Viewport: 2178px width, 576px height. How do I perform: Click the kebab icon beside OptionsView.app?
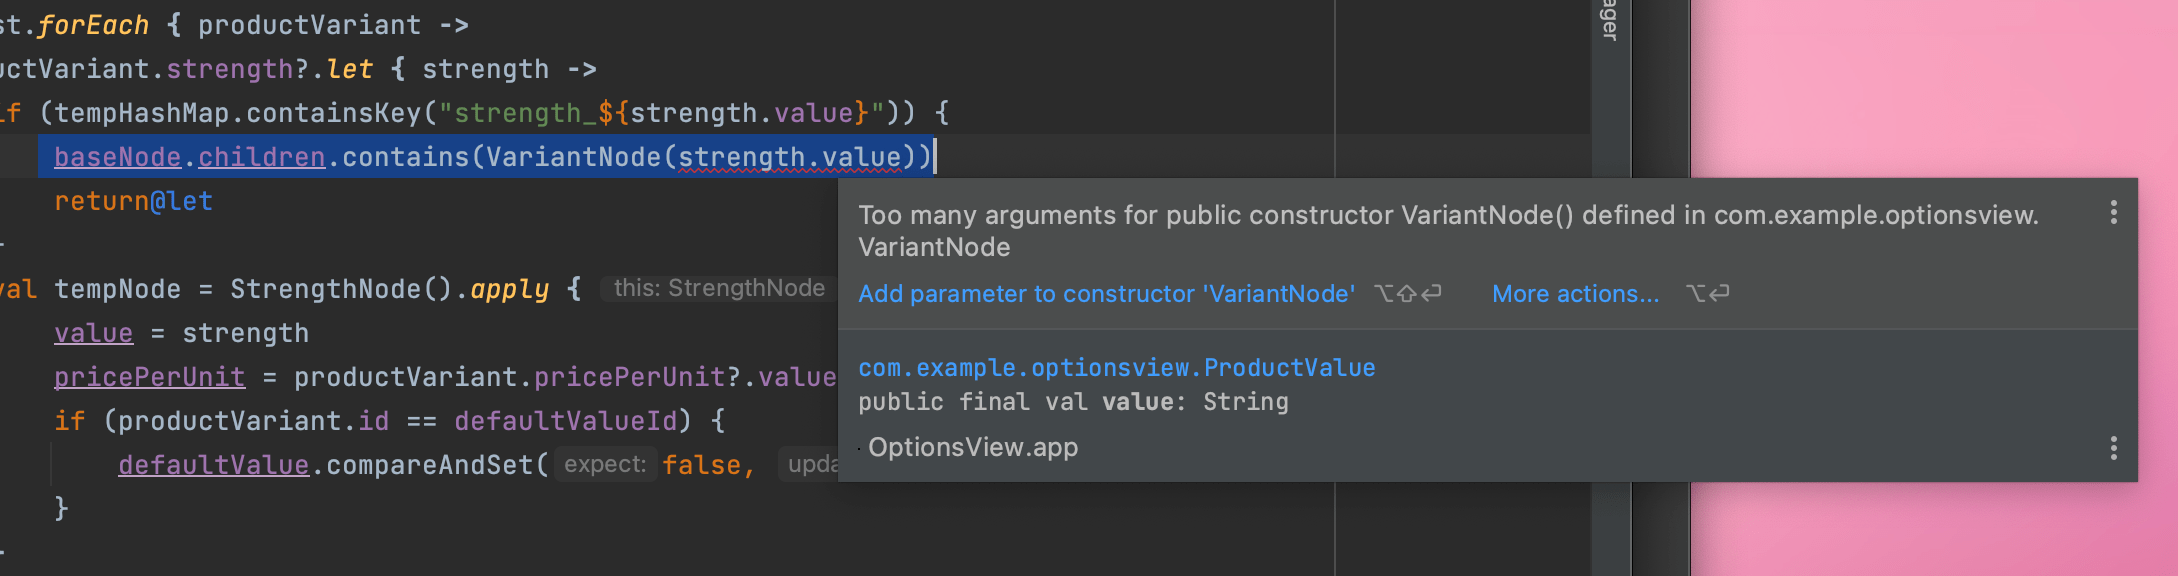[x=2113, y=447]
